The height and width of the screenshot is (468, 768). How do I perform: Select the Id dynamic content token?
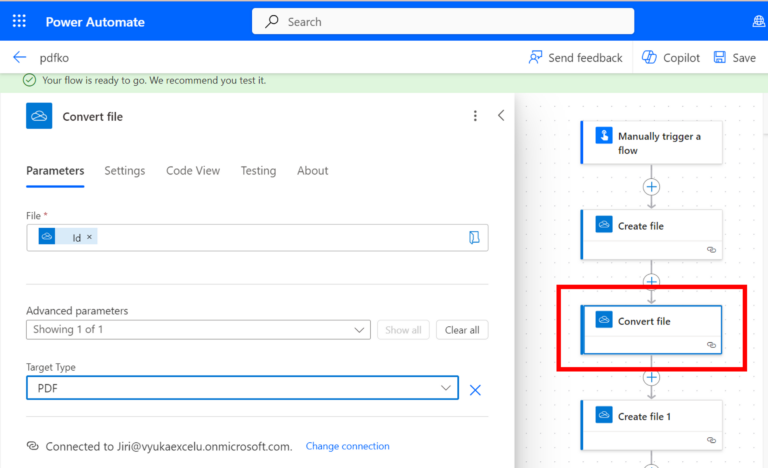[68, 237]
